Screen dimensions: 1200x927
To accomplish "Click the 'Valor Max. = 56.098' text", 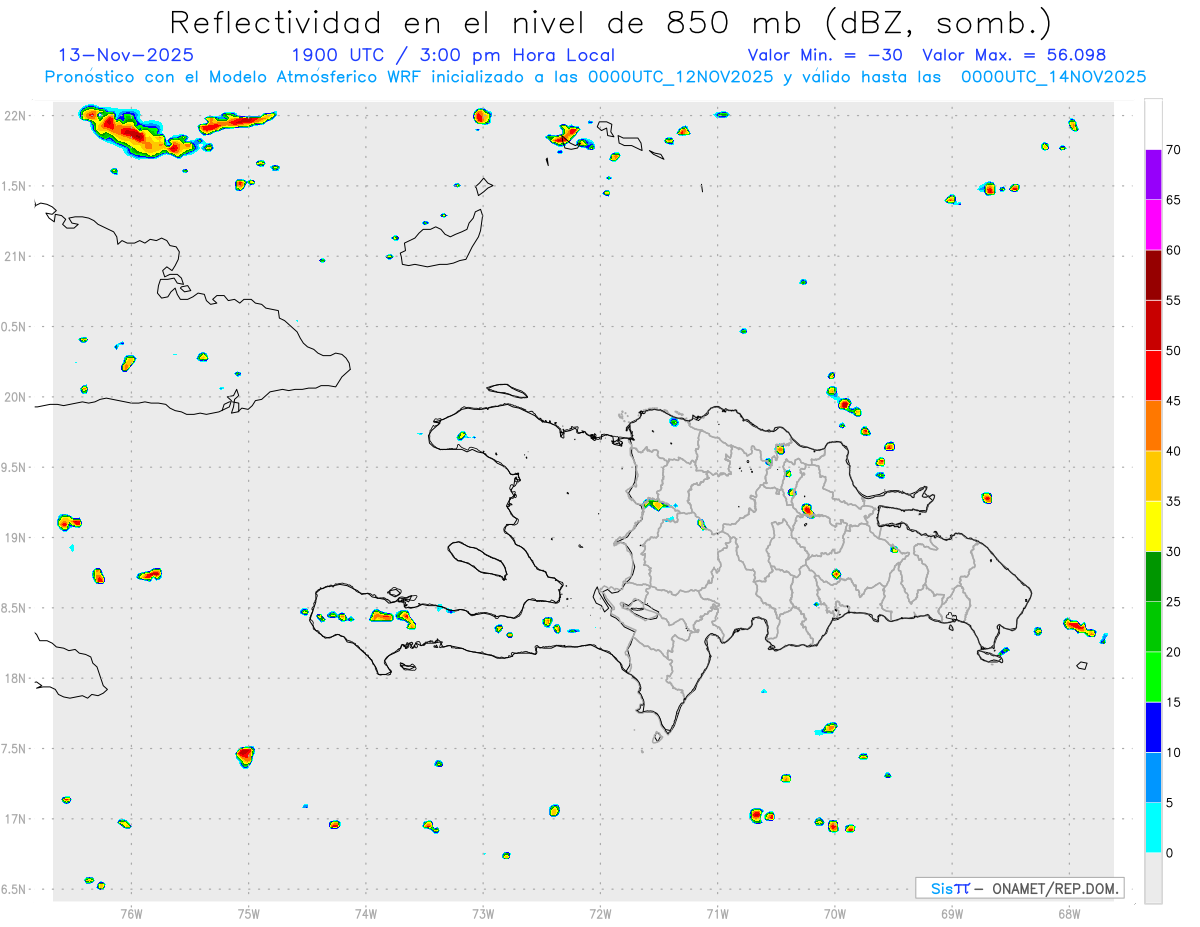I will 1014,55.
